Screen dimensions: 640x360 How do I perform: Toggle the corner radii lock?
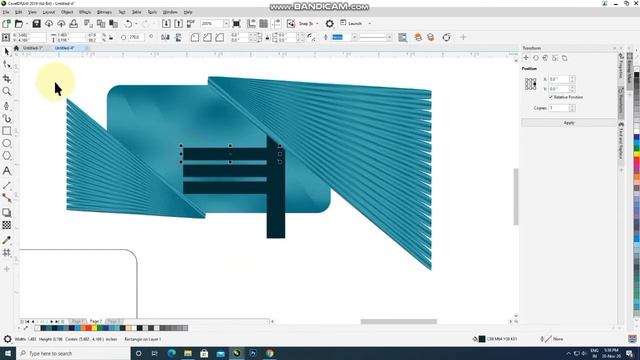pos(267,38)
